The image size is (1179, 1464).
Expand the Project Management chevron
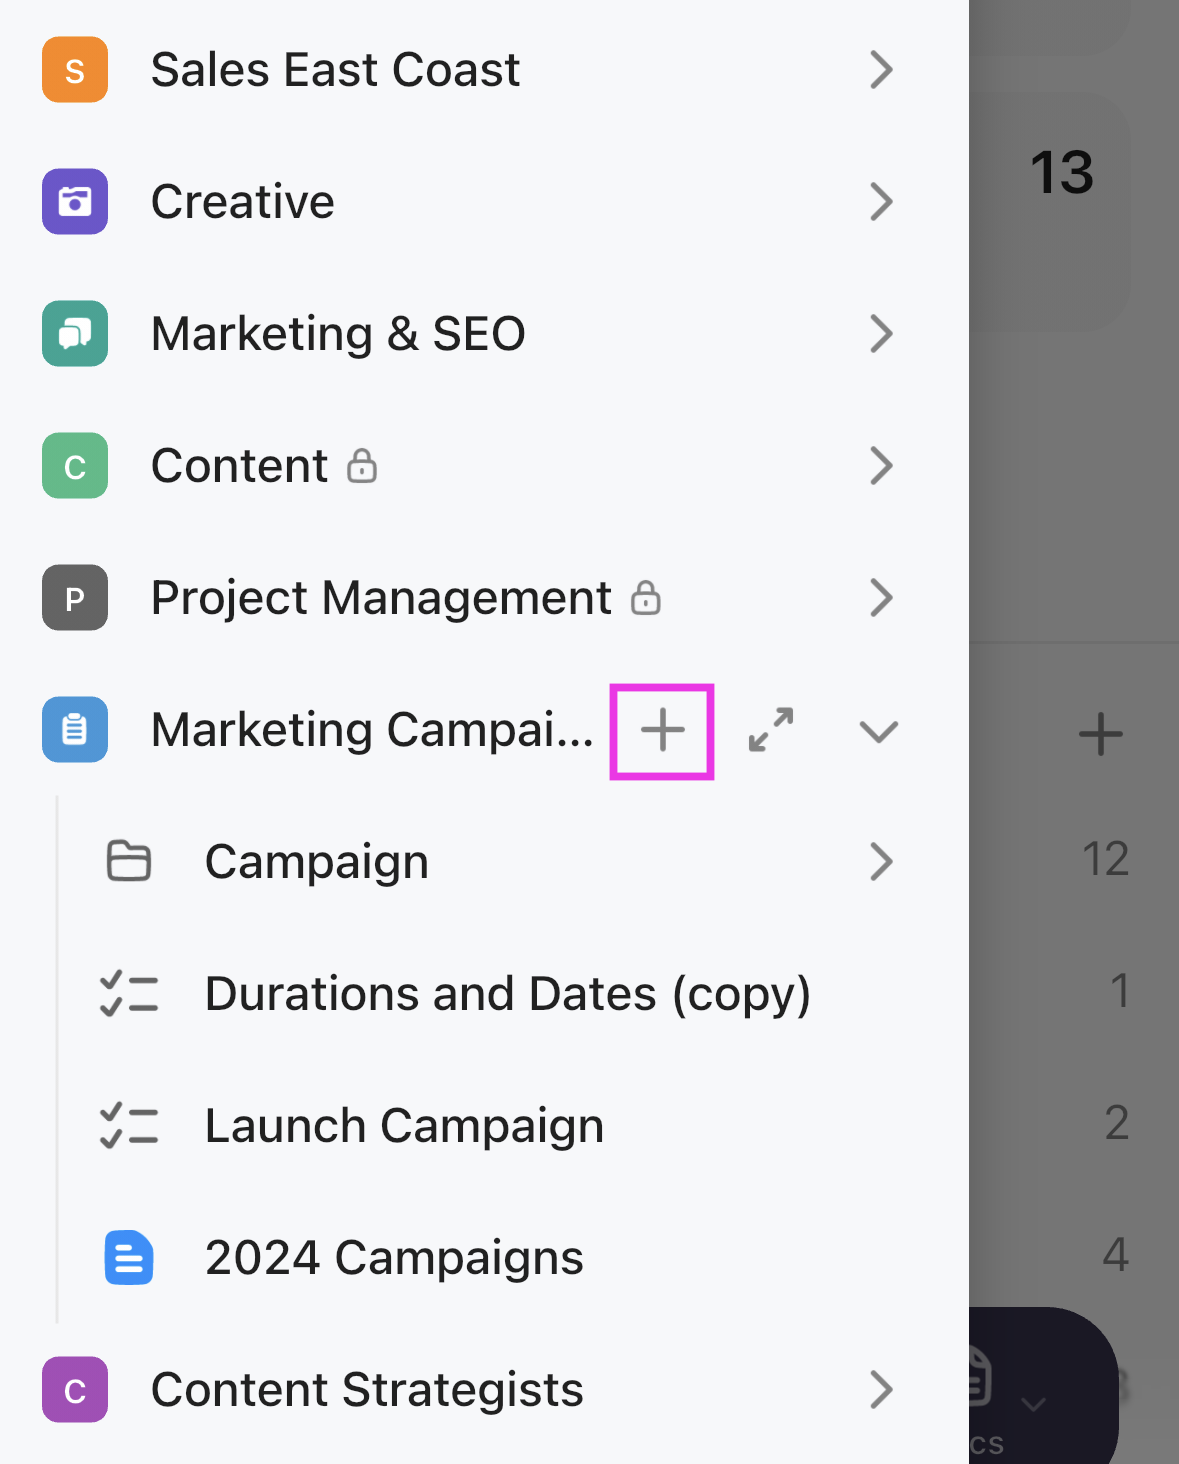coord(881,598)
